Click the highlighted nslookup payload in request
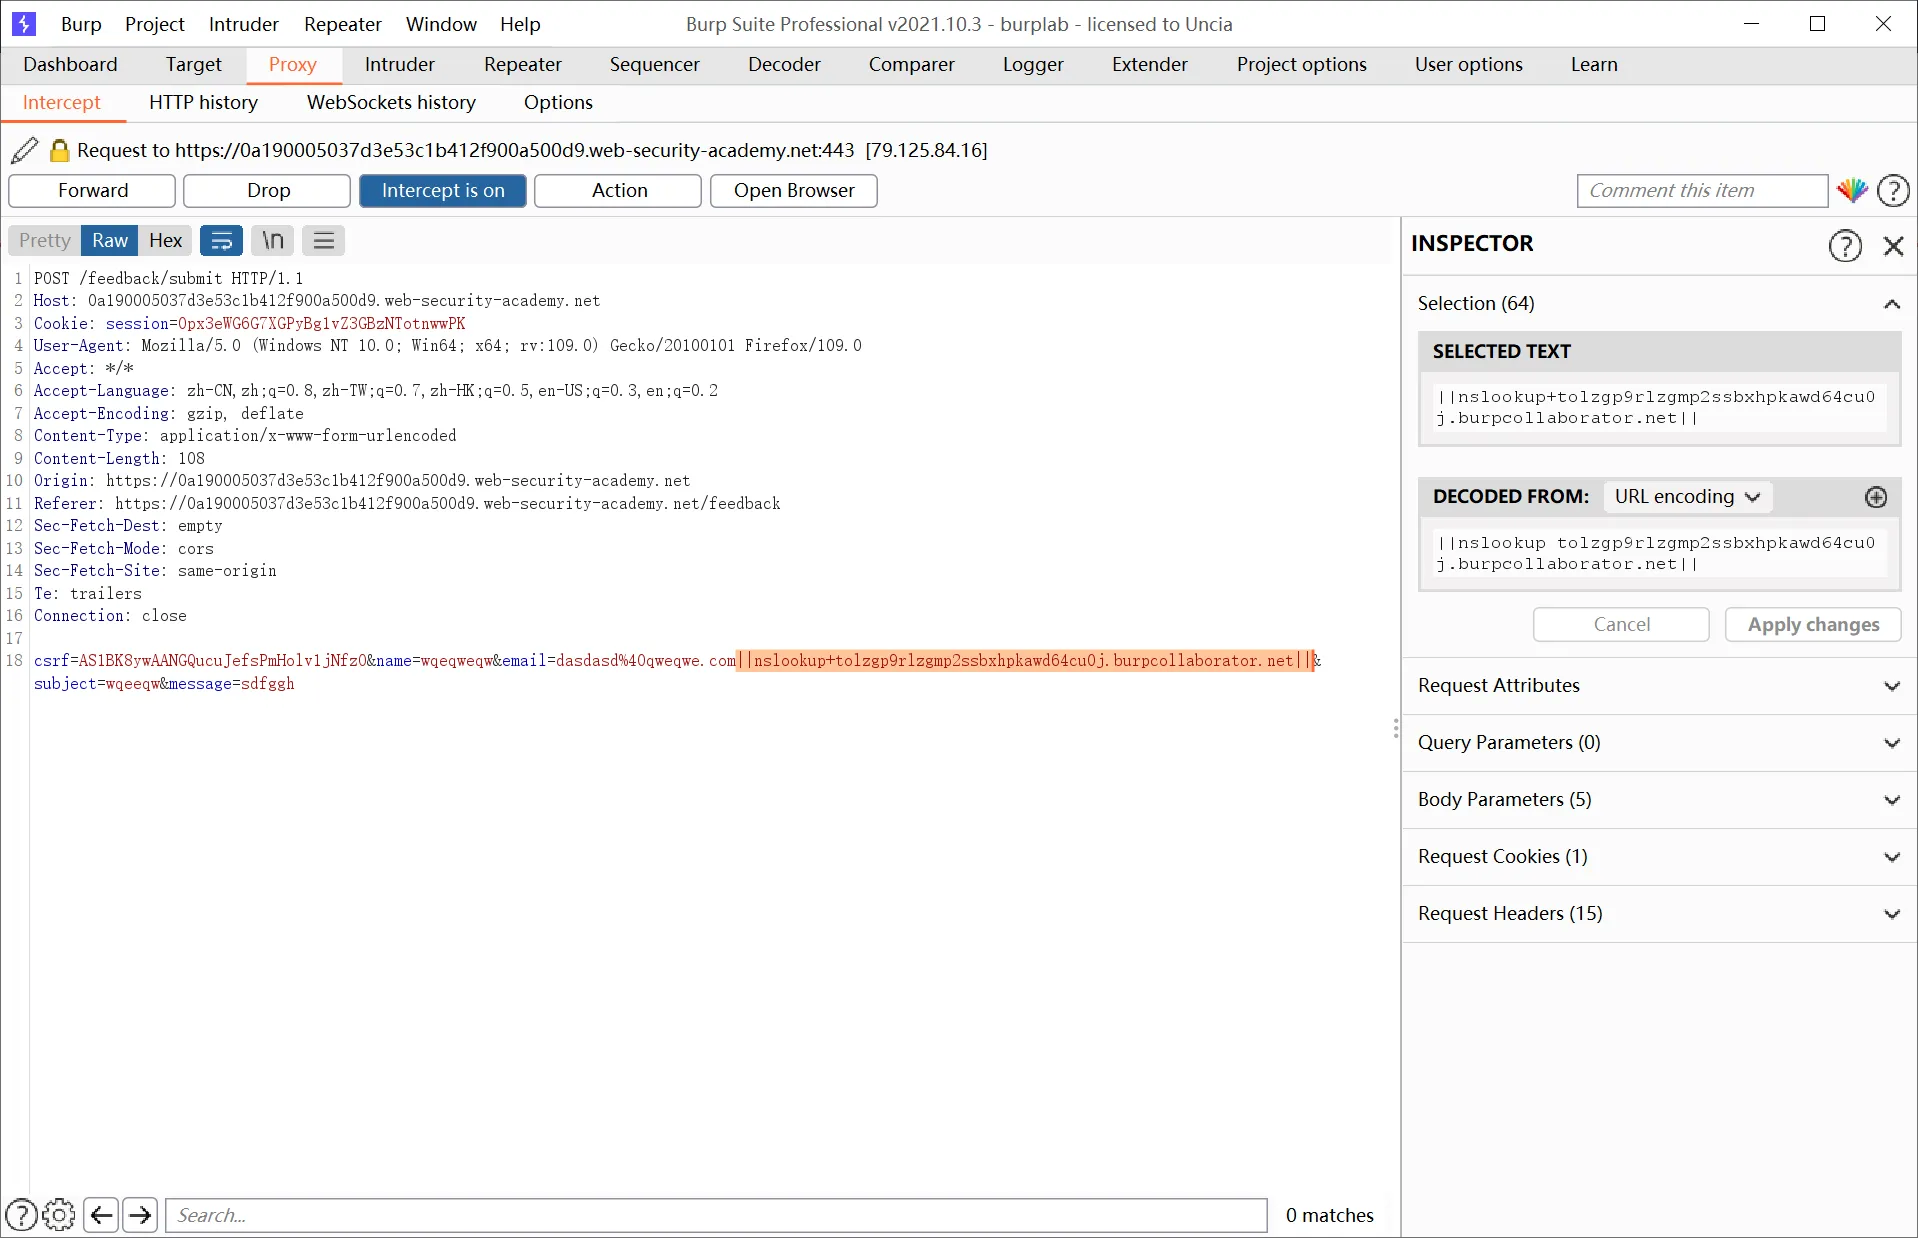The image size is (1918, 1238). point(1025,660)
